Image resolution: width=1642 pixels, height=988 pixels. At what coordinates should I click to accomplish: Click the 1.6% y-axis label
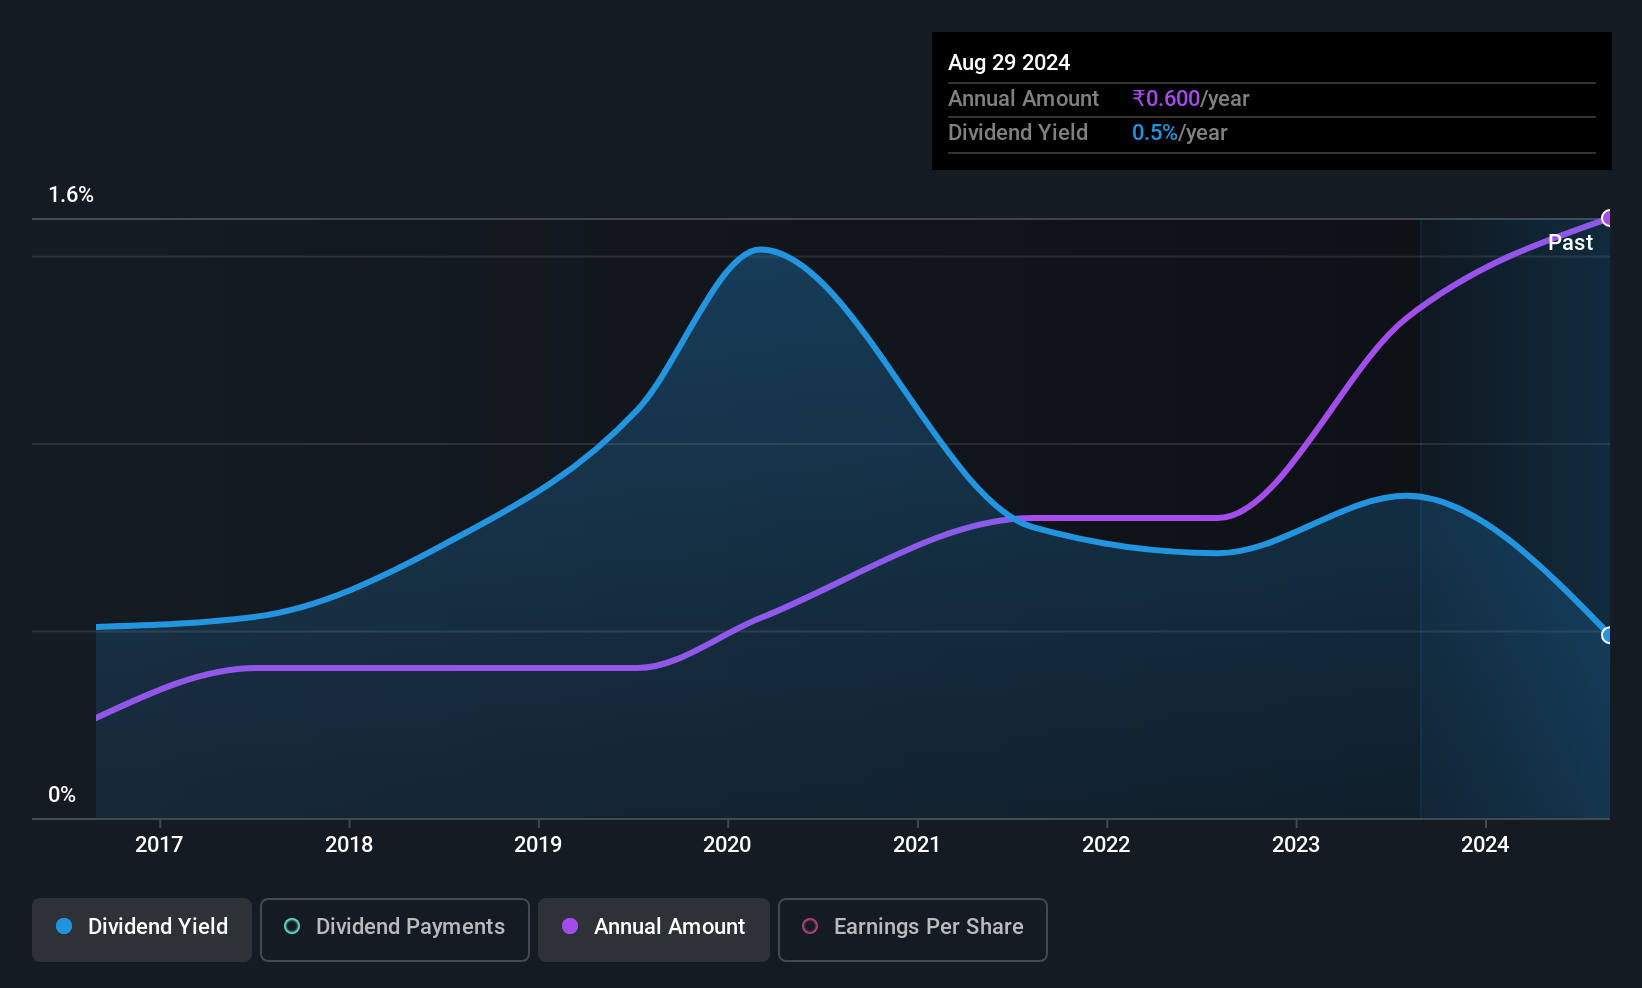71,195
